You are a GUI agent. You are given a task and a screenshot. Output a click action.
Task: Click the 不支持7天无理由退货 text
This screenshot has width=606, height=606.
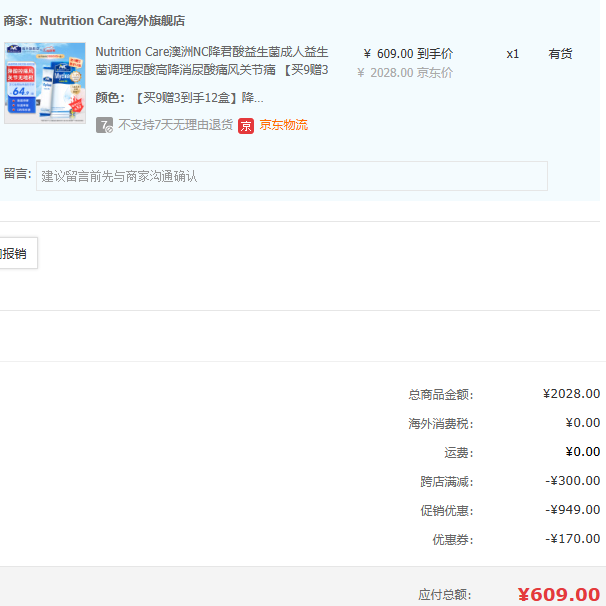click(175, 125)
